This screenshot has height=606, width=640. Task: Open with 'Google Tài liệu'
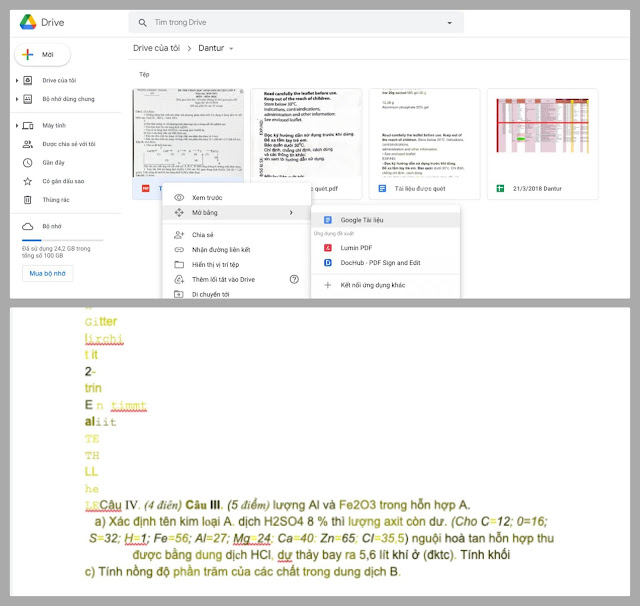click(x=385, y=220)
